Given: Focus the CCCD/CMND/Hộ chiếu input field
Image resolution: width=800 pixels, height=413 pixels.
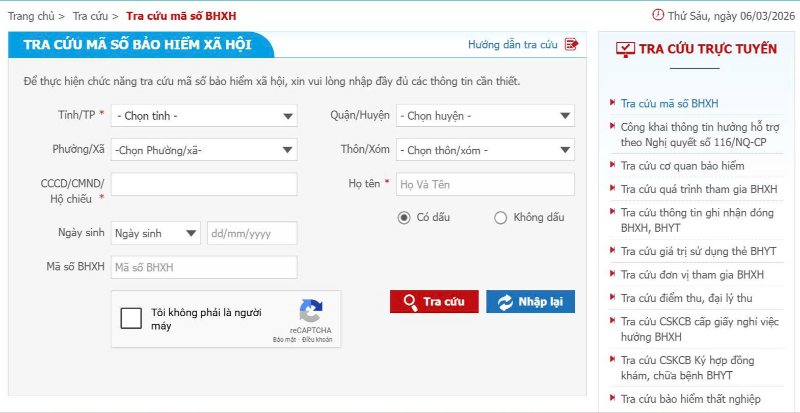Looking at the screenshot, I should click(204, 184).
